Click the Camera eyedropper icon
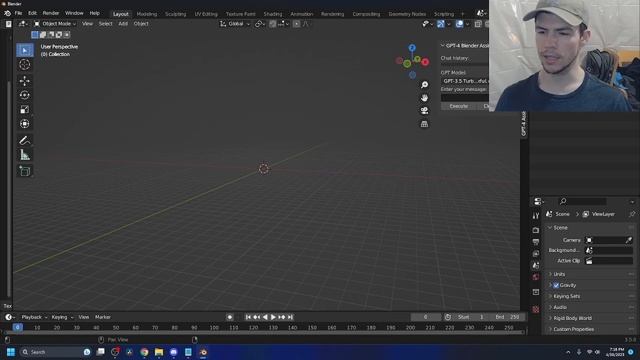The width and height of the screenshot is (640, 360). (x=629, y=240)
